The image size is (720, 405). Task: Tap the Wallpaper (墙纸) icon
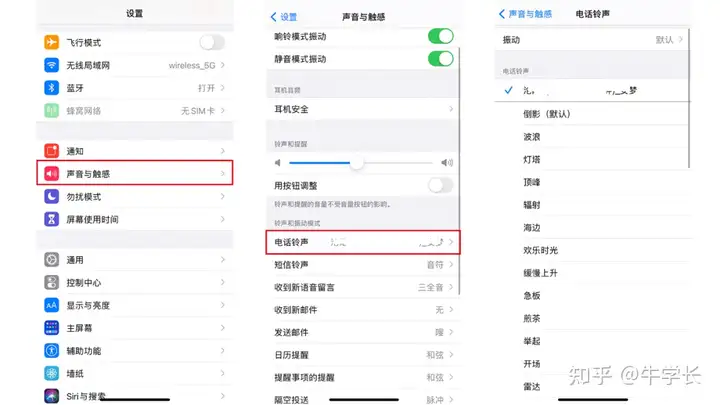(51, 373)
